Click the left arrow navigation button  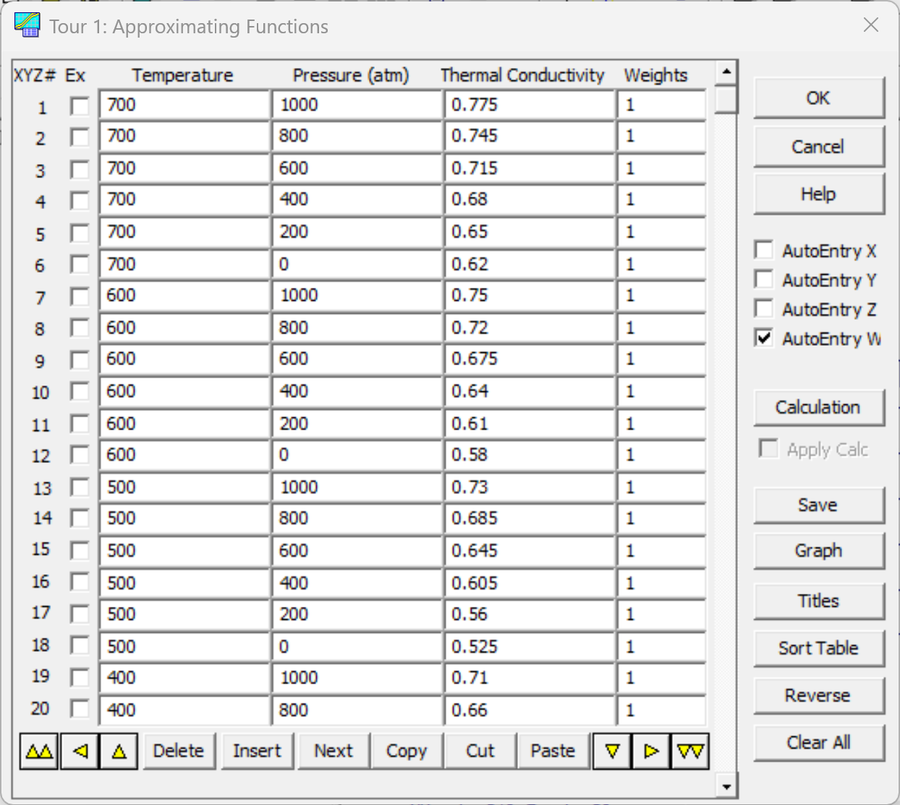(x=80, y=751)
